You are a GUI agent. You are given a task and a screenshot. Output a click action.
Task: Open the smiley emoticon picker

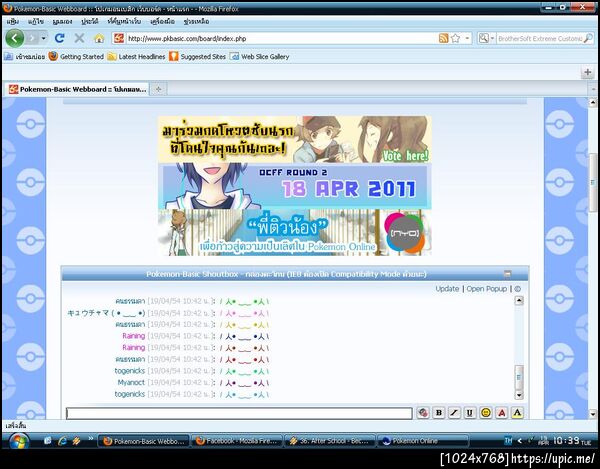[486, 413]
